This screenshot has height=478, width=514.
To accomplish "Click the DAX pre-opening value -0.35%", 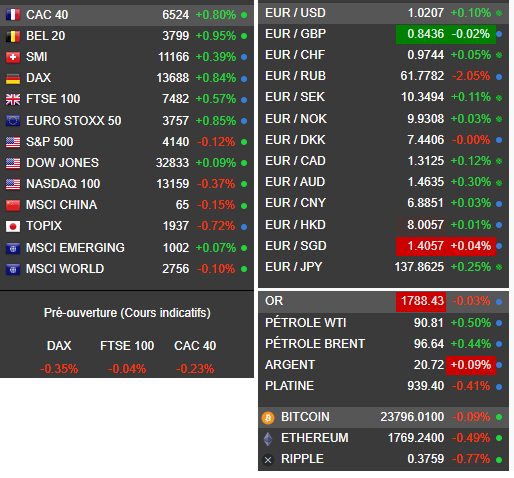I will click(59, 369).
